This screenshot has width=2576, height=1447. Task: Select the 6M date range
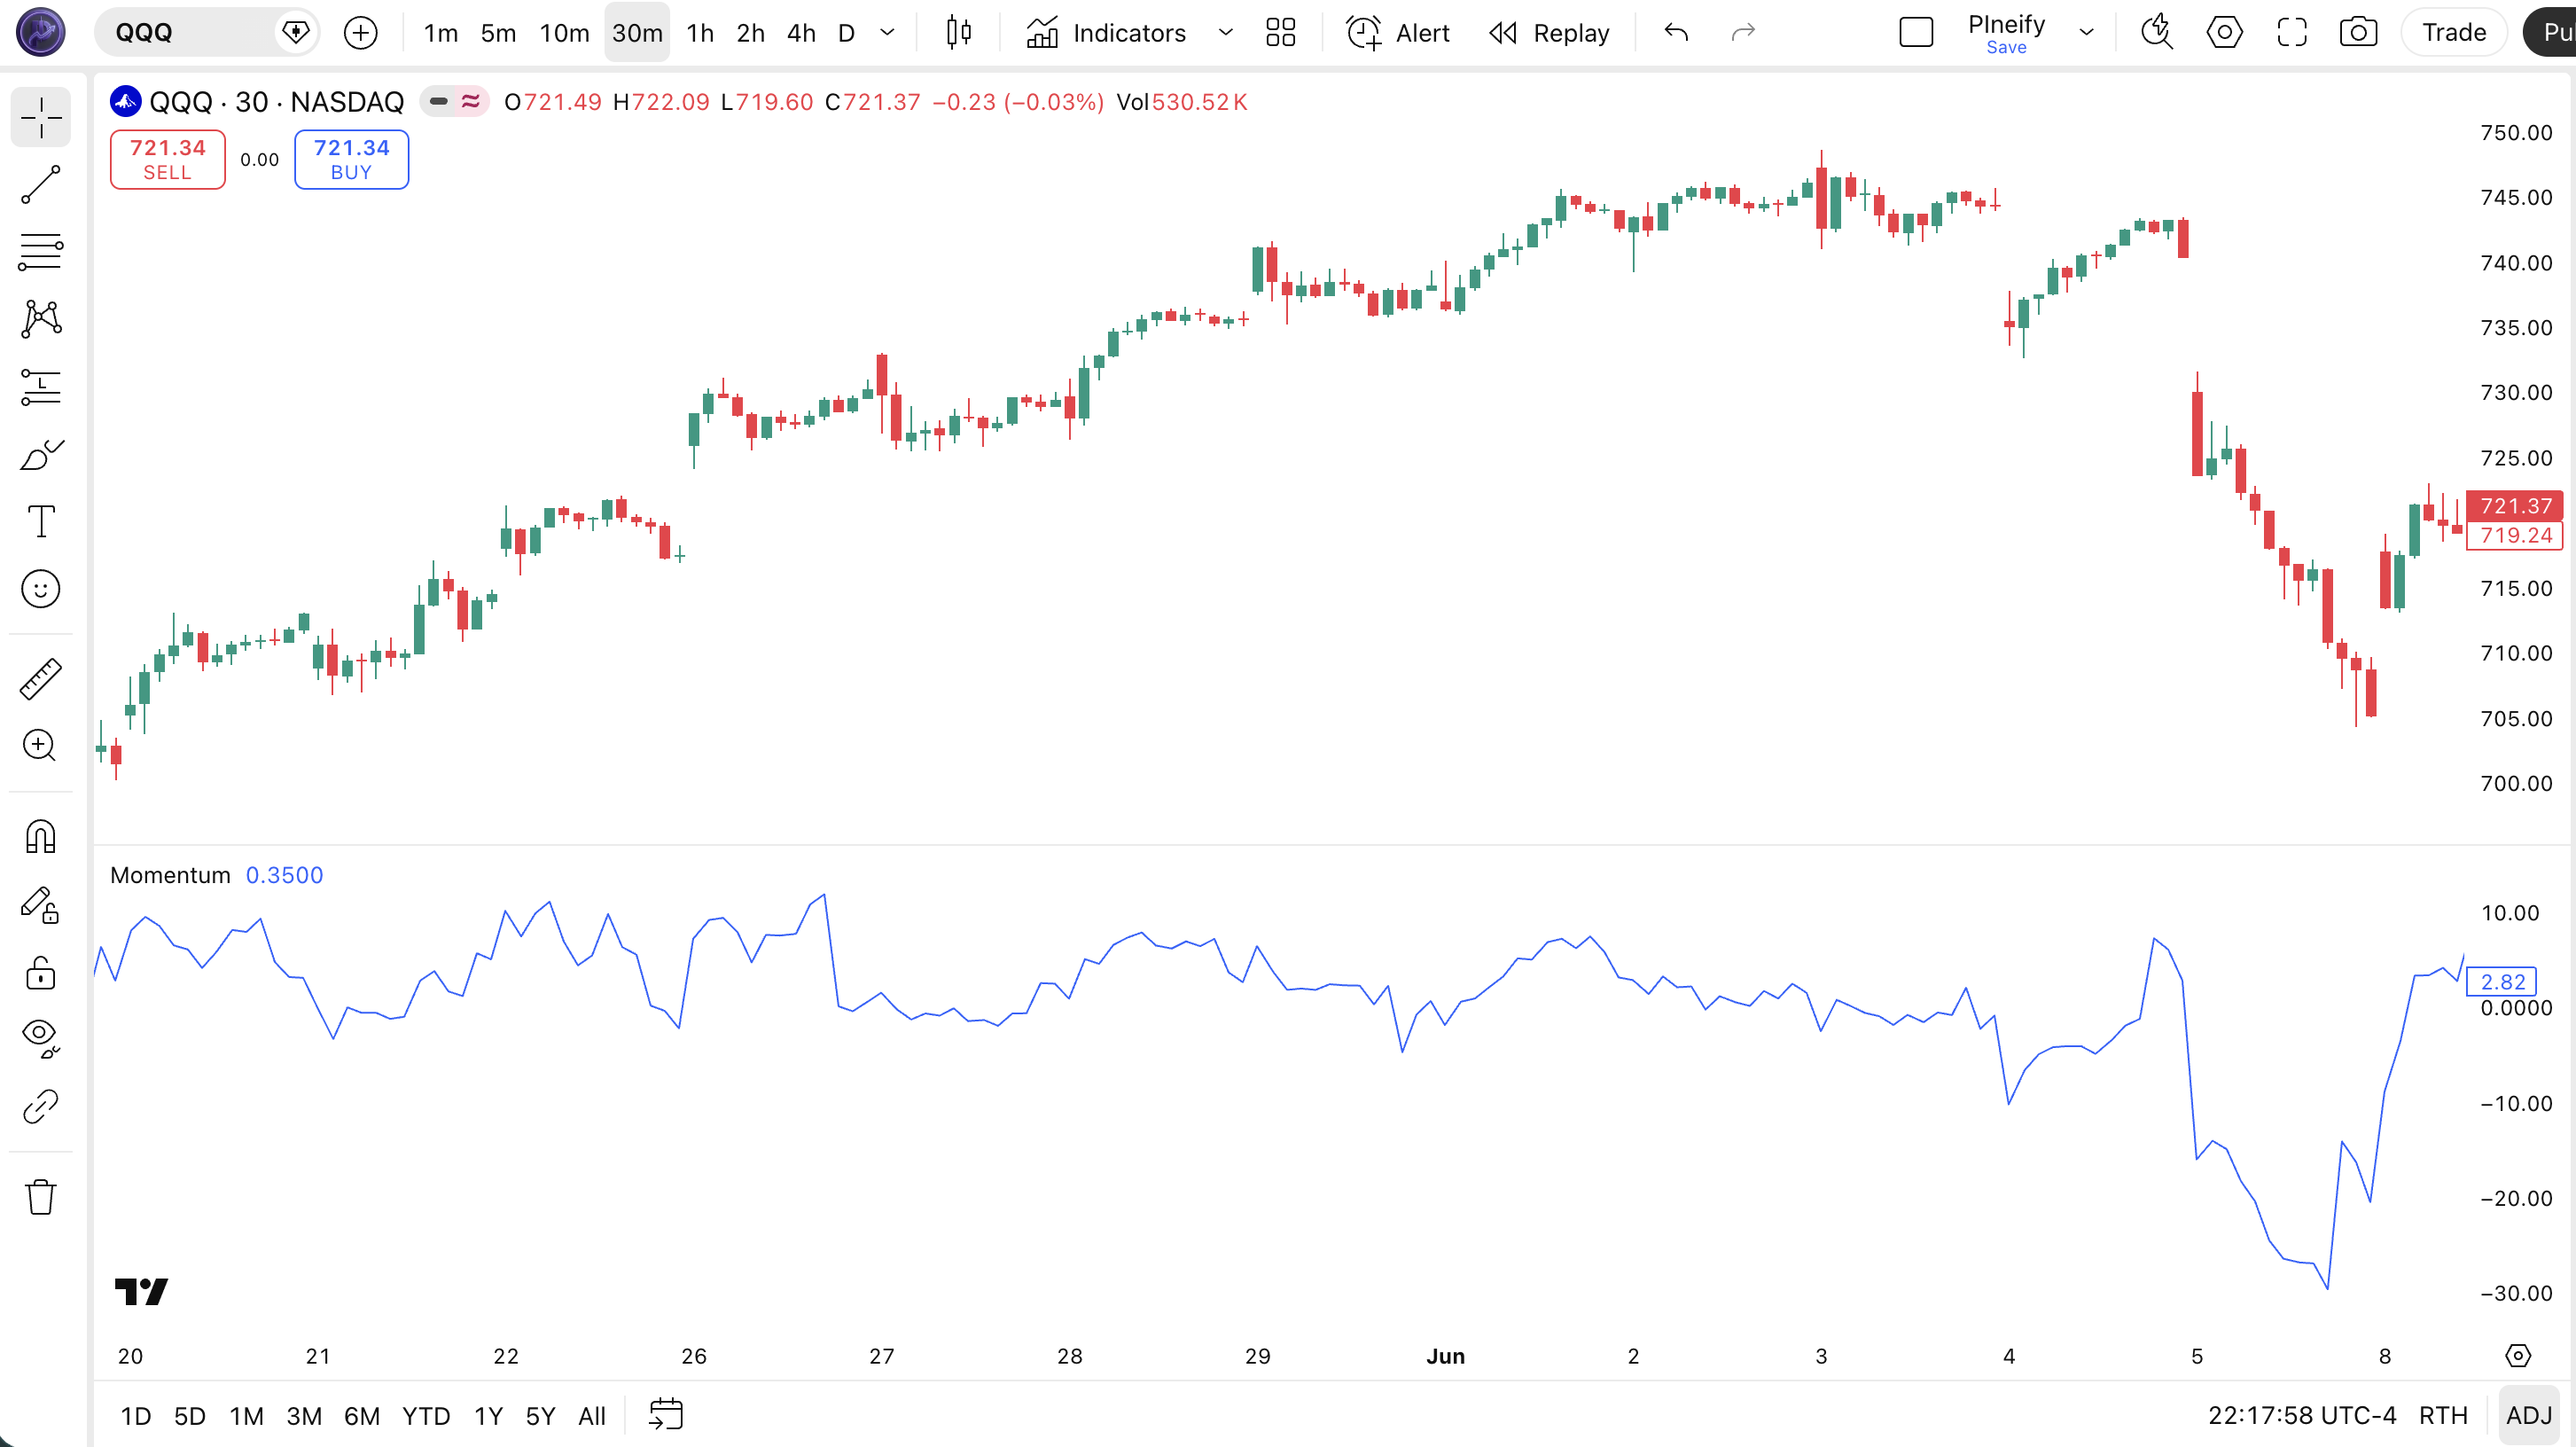[x=361, y=1416]
